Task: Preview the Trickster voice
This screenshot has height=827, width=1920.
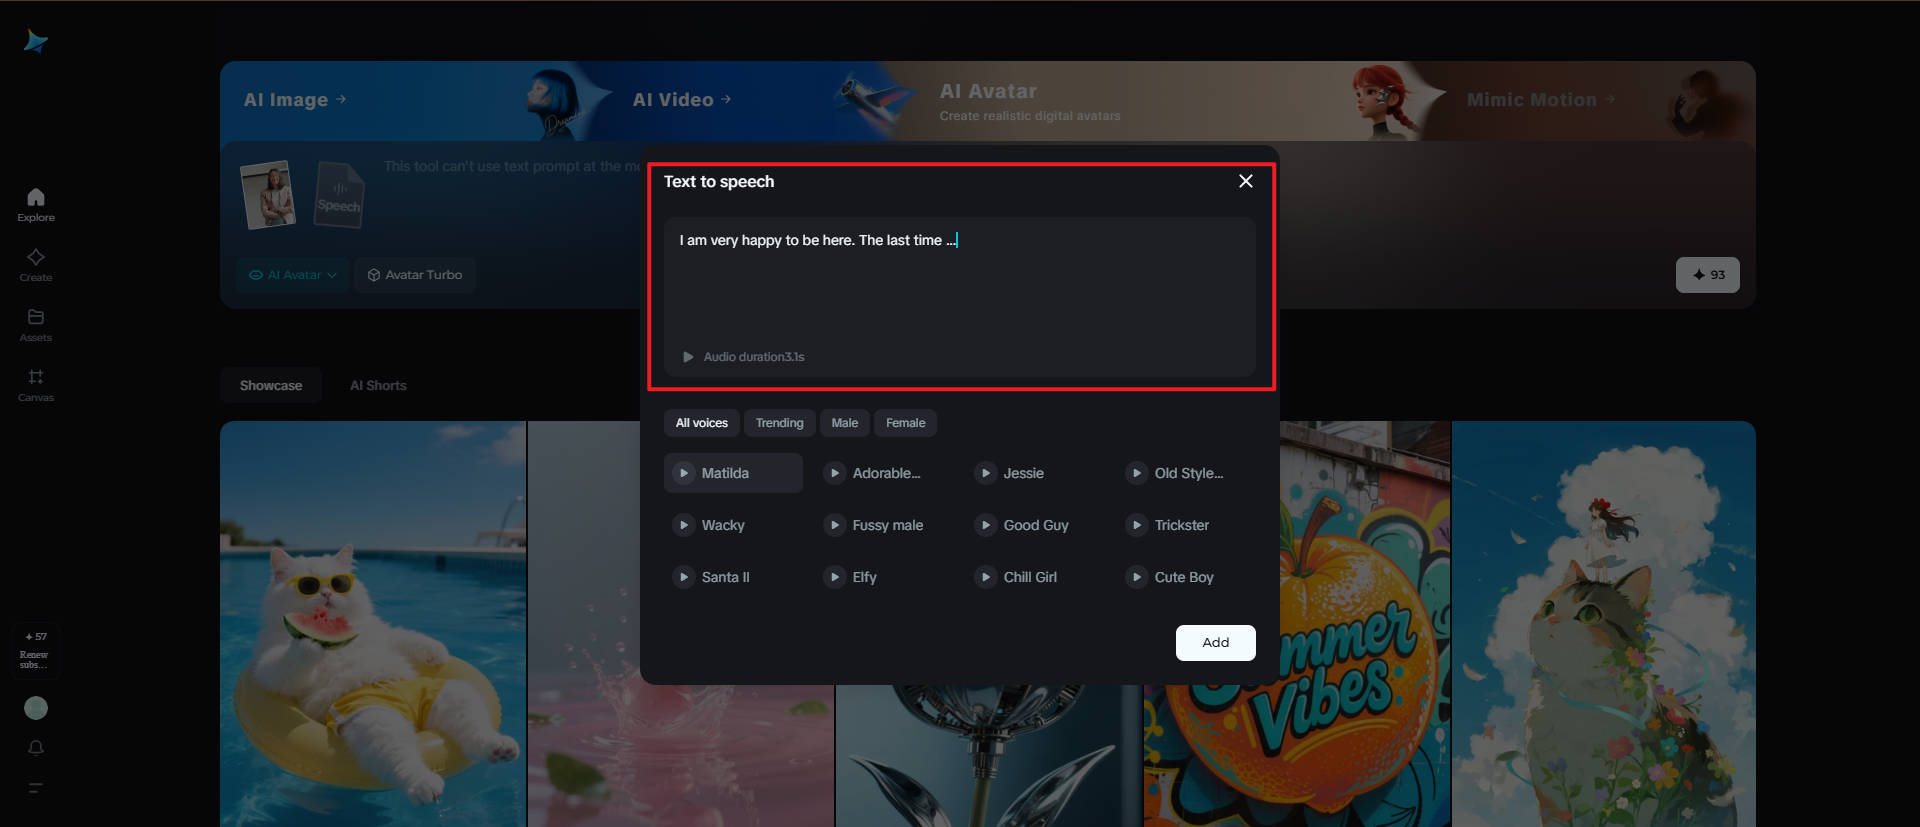Action: [1137, 525]
